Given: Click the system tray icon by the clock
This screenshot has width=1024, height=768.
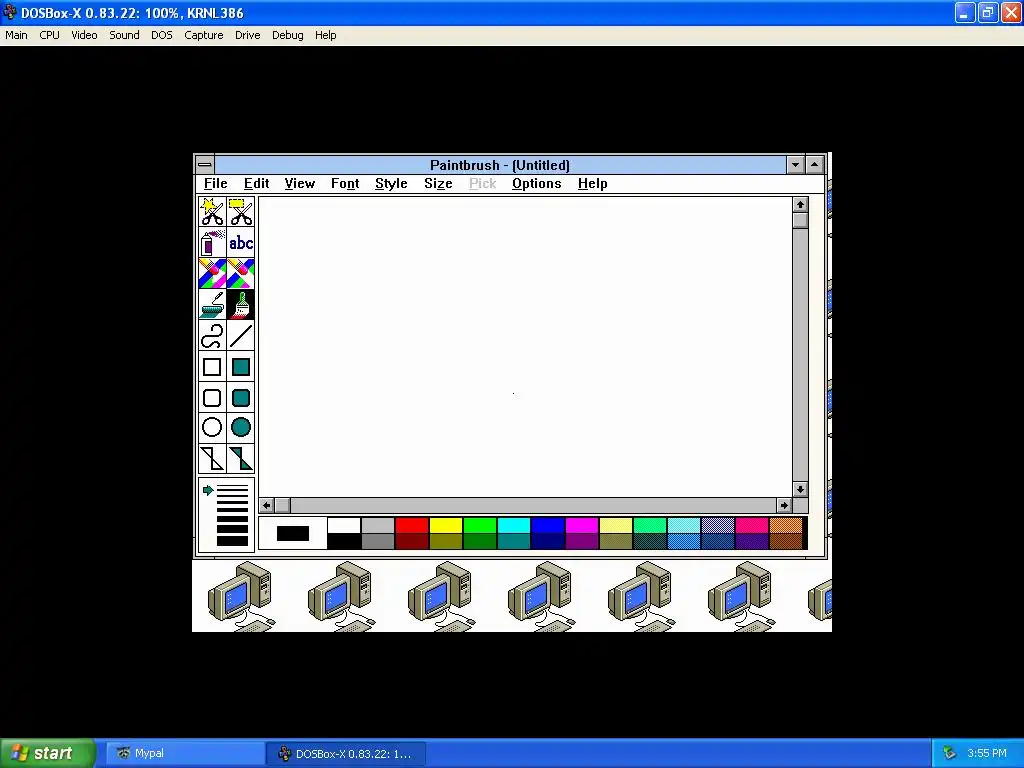Looking at the screenshot, I should click(949, 753).
